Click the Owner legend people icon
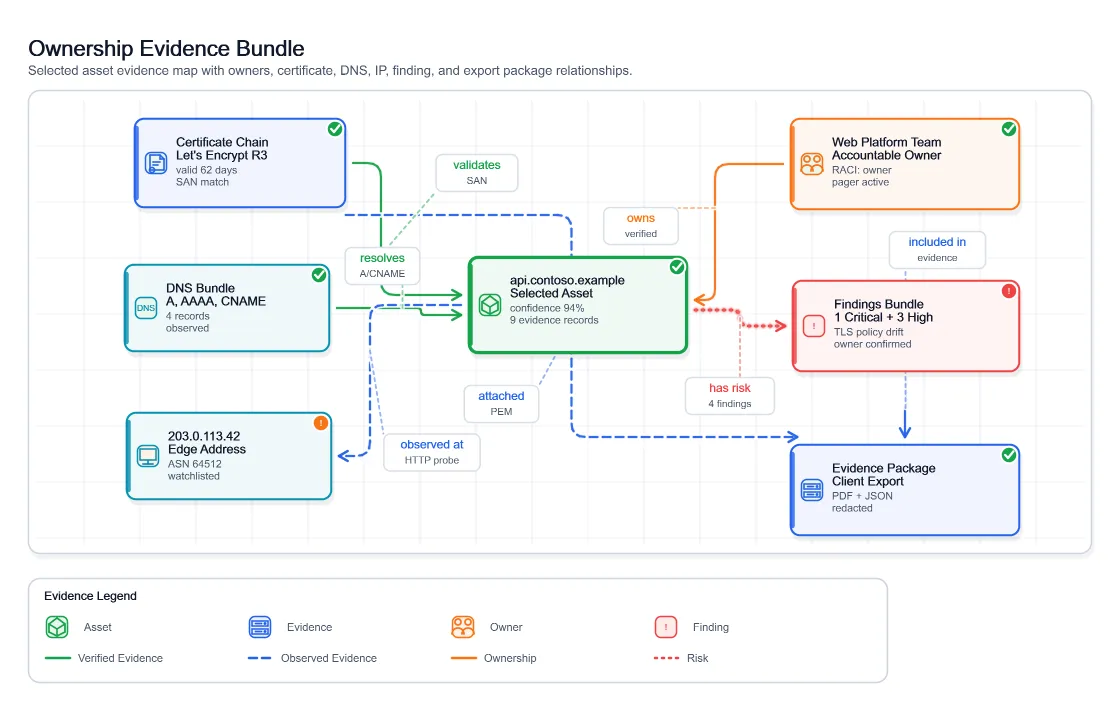Screen dimensions: 1120x711 [463, 627]
